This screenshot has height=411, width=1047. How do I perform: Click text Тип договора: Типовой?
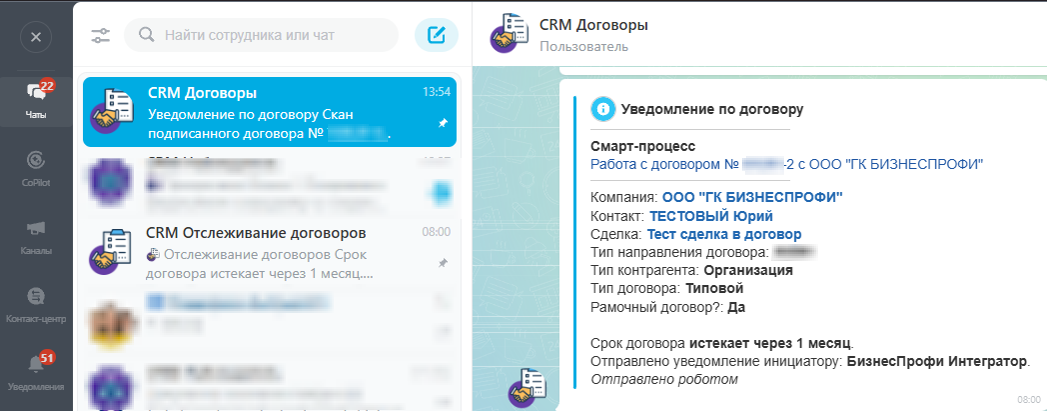point(667,289)
